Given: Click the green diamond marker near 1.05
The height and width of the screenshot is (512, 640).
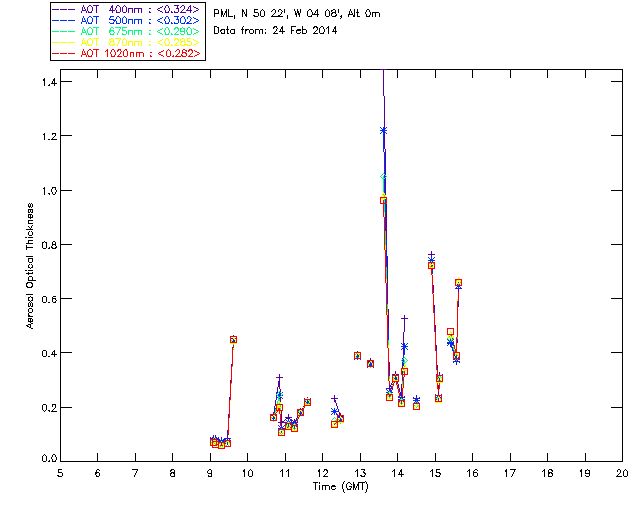Looking at the screenshot, I should (x=383, y=176).
